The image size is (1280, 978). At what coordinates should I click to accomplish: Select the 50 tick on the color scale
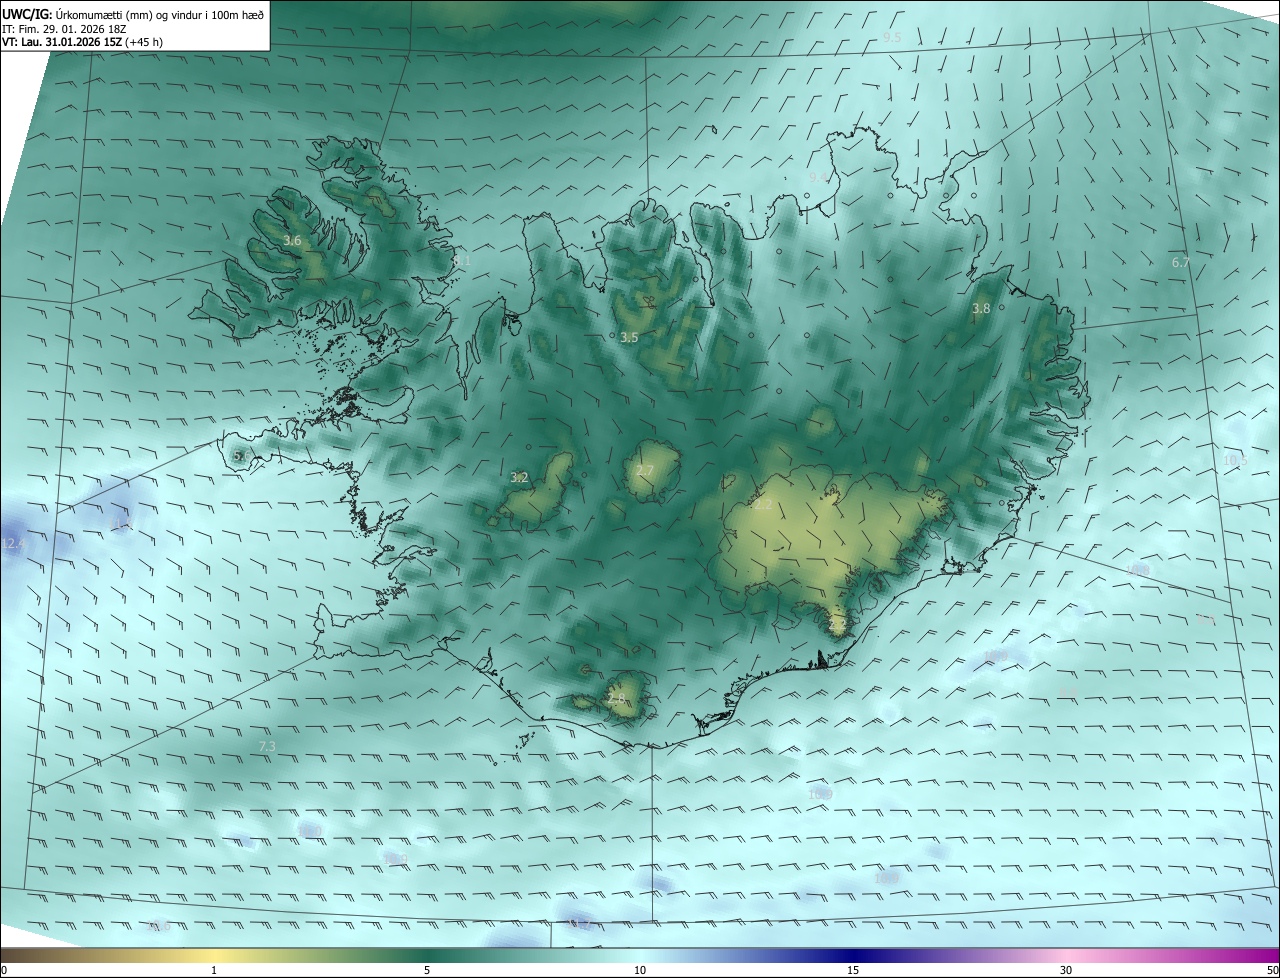[x=1272, y=970]
